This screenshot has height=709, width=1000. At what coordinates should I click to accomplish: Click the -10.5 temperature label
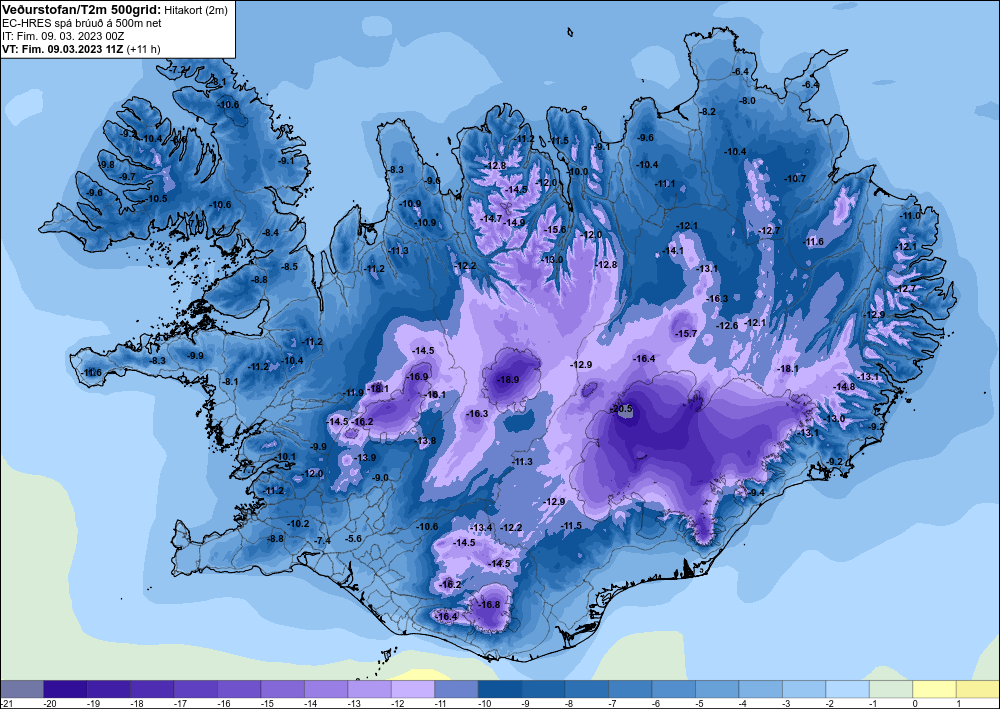[x=156, y=198]
